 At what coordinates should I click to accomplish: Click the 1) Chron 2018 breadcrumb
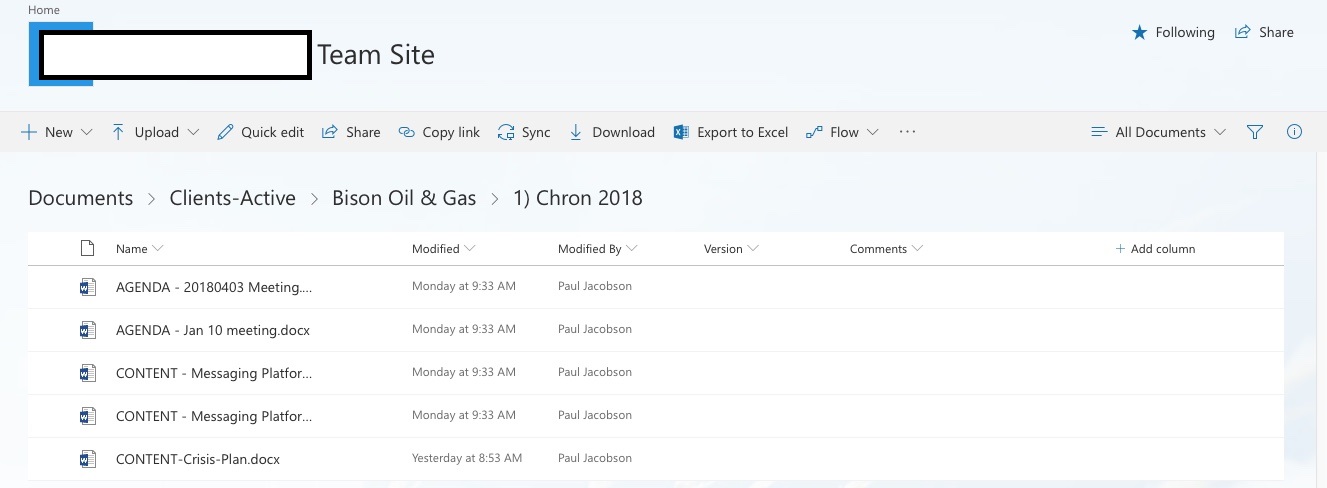click(x=578, y=198)
